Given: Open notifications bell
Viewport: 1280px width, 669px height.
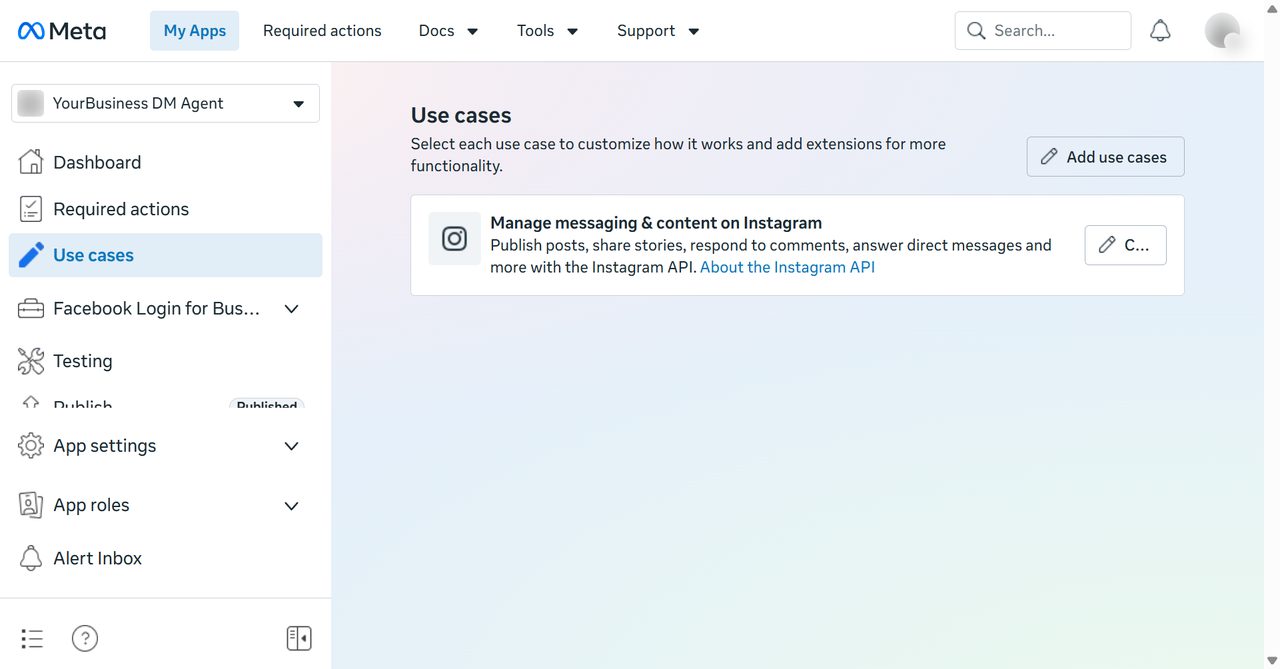Looking at the screenshot, I should click(x=1160, y=31).
